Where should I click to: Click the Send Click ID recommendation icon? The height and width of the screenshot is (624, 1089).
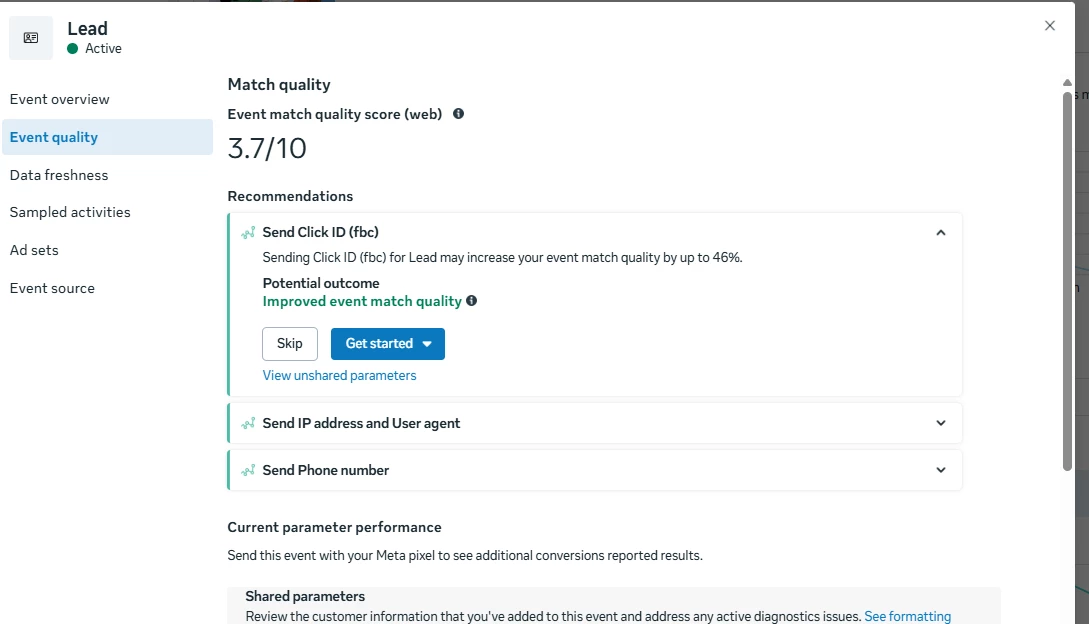click(248, 233)
